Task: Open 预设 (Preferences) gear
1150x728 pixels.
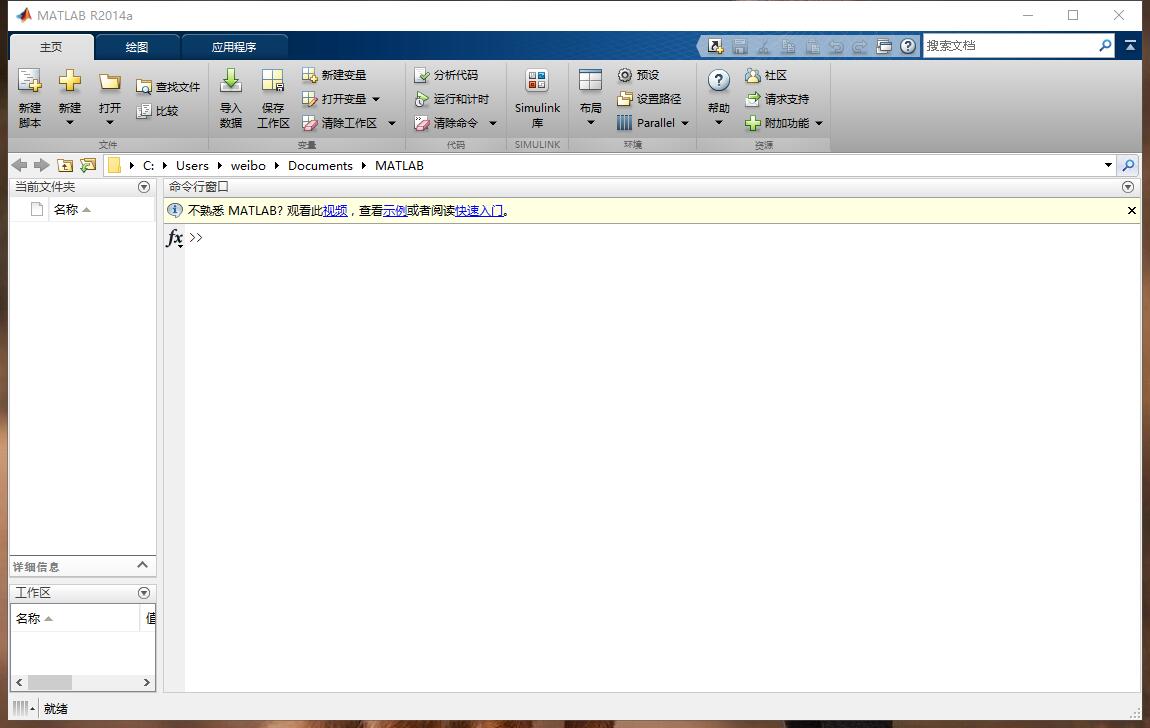Action: click(638, 75)
